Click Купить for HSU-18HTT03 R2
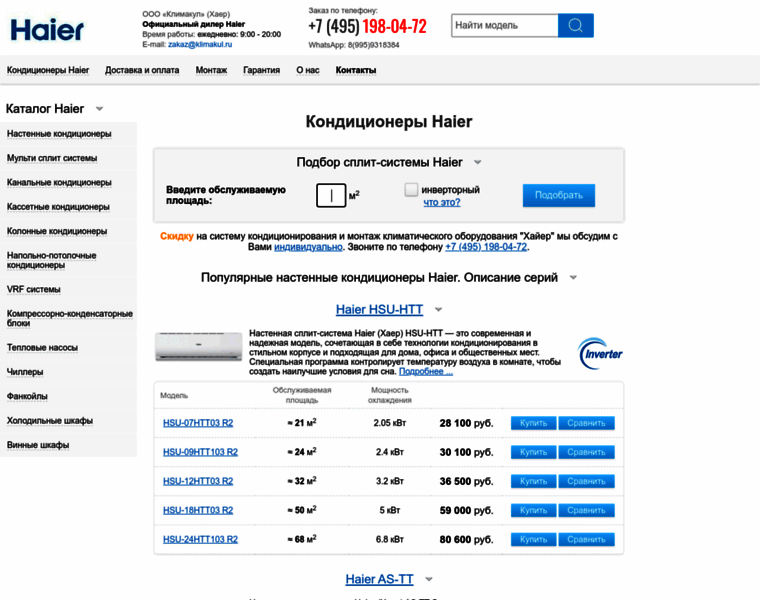Image resolution: width=760 pixels, height=600 pixels. pos(533,510)
